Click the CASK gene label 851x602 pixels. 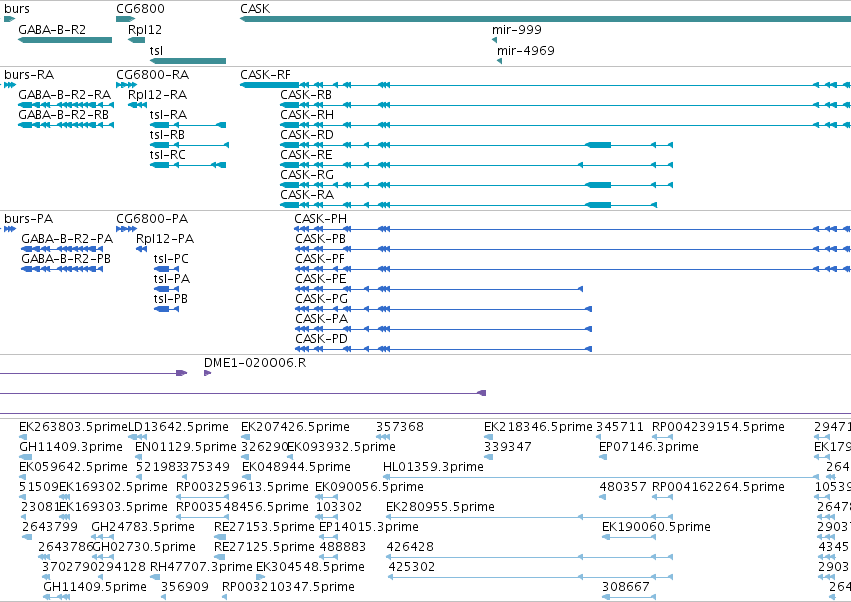(255, 9)
